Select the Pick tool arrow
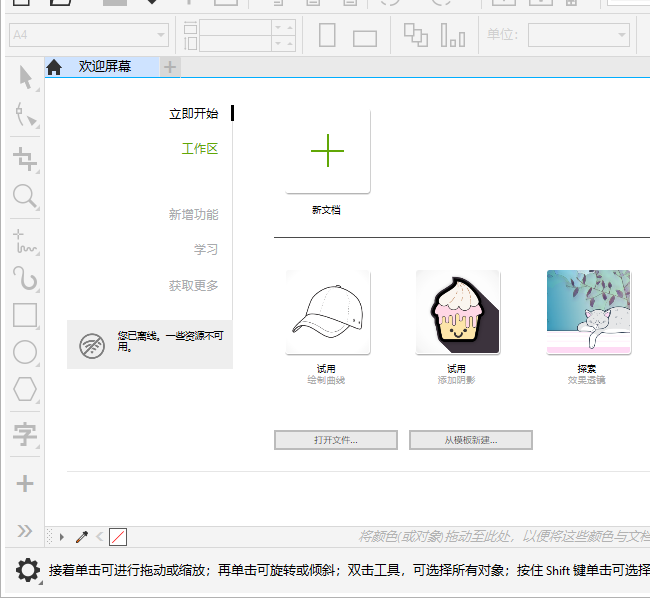 click(25, 77)
